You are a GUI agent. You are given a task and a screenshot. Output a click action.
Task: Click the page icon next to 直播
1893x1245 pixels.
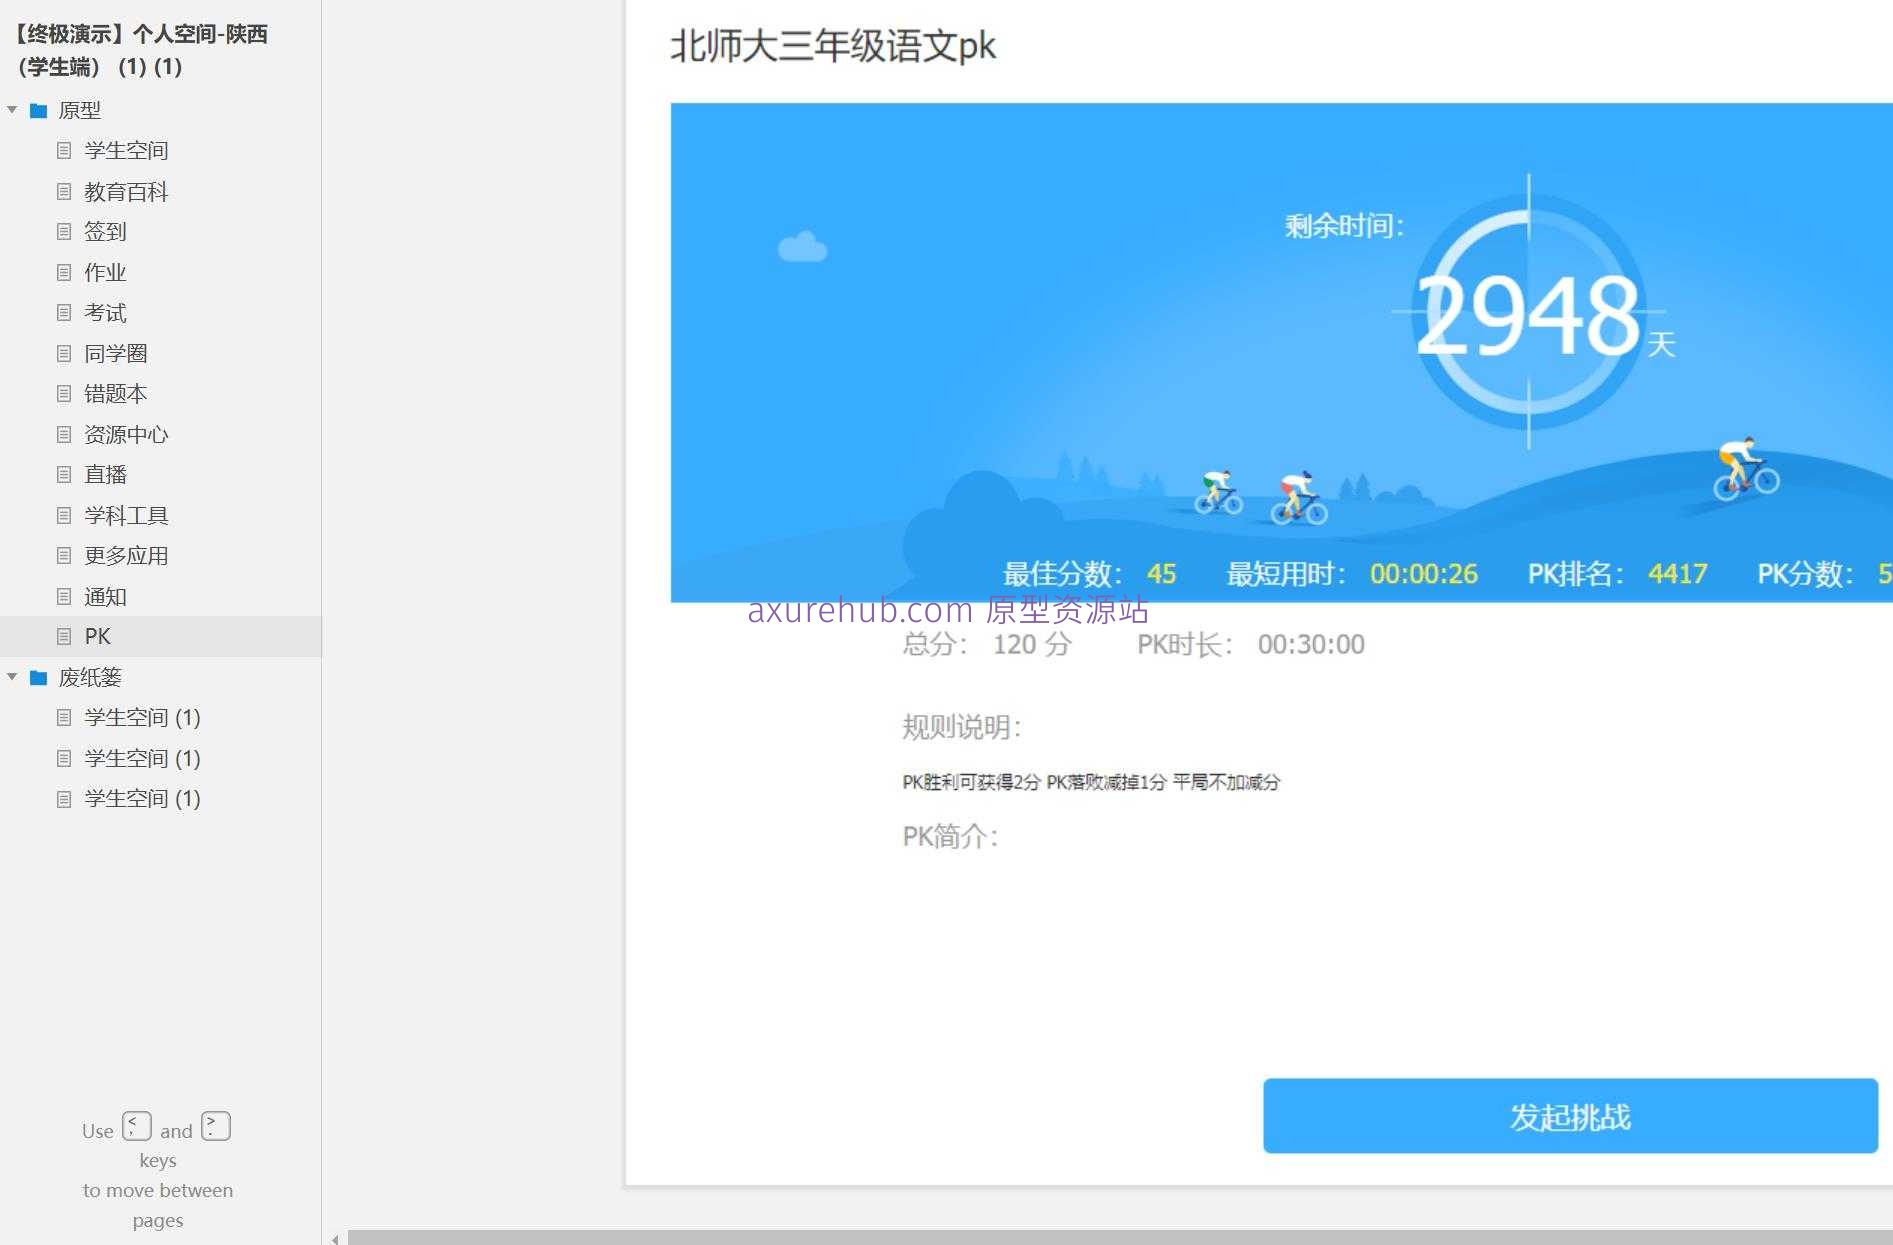[x=64, y=474]
